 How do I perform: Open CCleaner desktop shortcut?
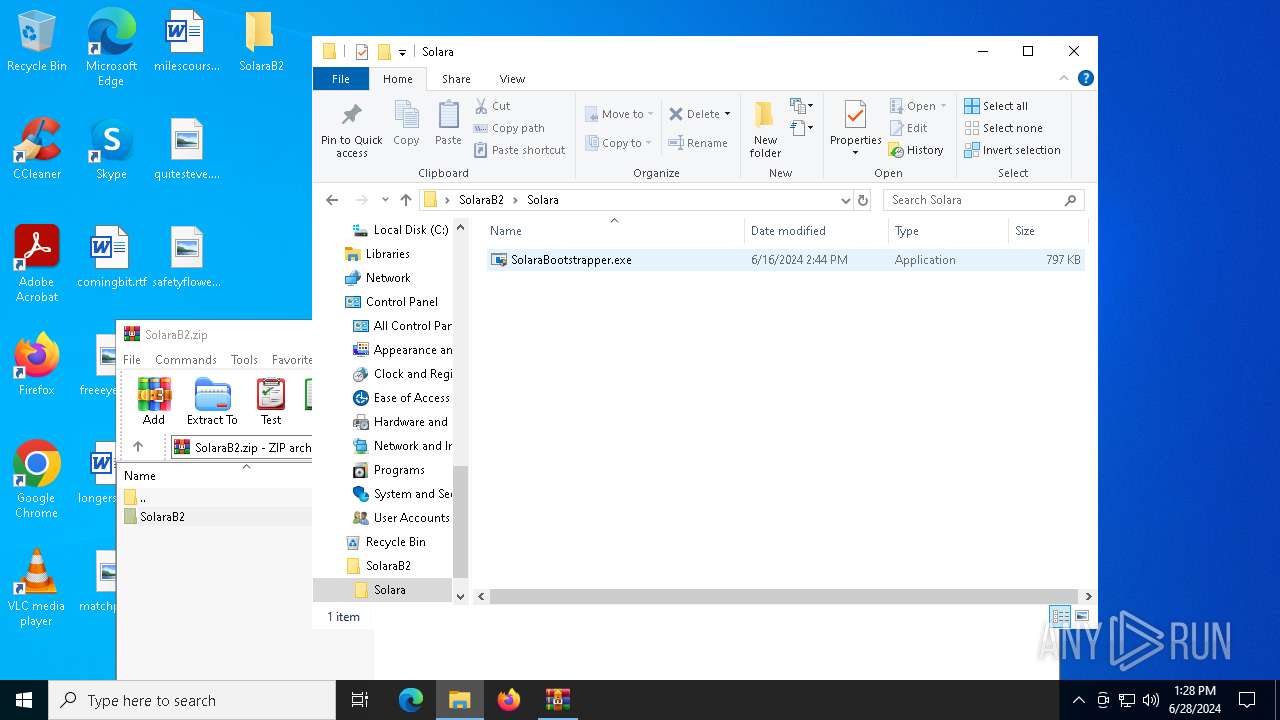[x=37, y=150]
